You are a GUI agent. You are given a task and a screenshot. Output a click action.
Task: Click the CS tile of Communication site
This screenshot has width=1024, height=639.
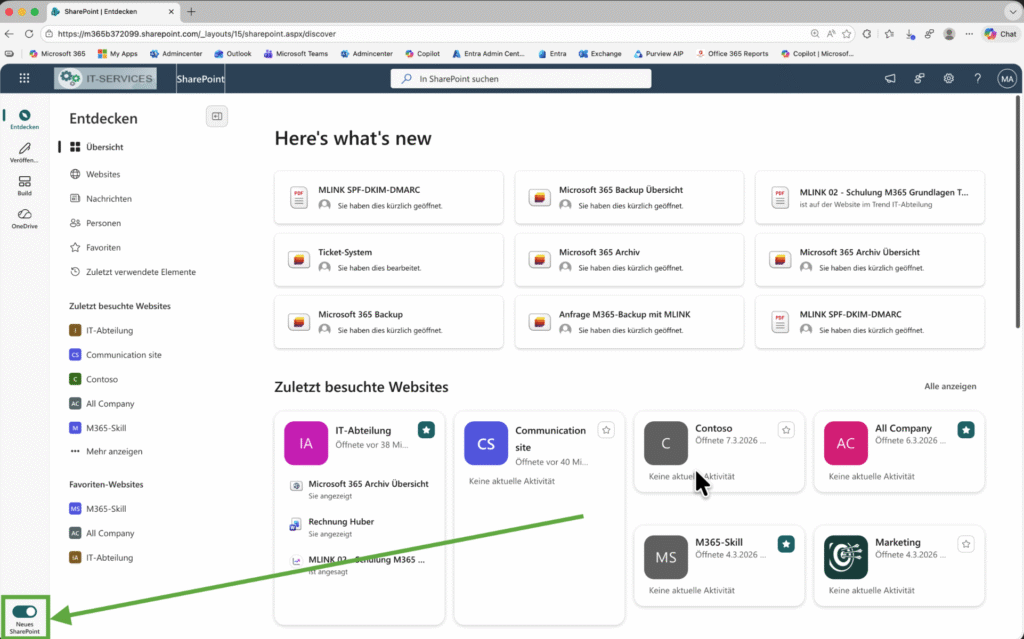pos(486,443)
